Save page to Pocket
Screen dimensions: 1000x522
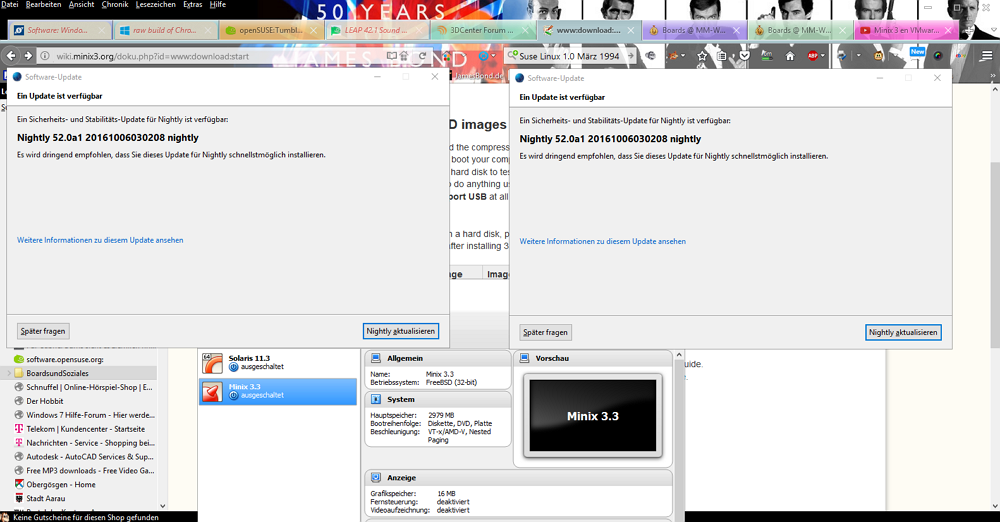click(x=744, y=56)
